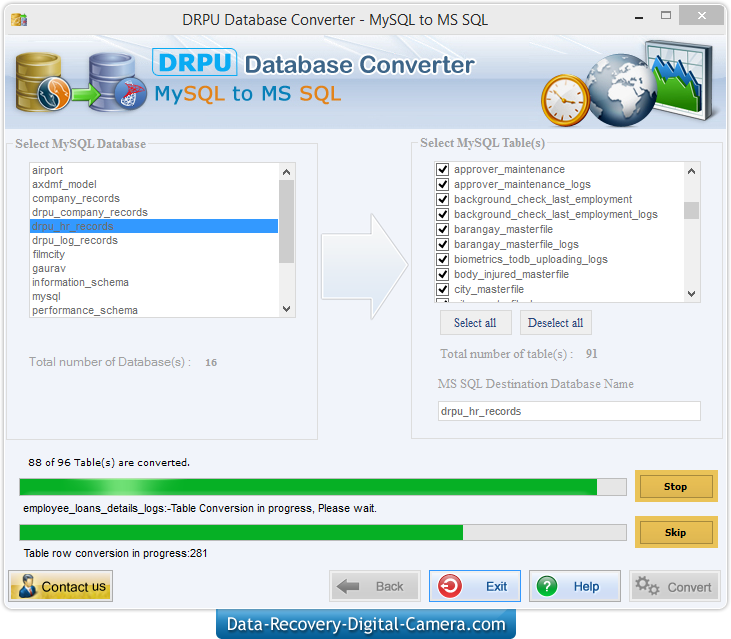731x639 pixels.
Task: Select company_records database
Action: coord(154,198)
